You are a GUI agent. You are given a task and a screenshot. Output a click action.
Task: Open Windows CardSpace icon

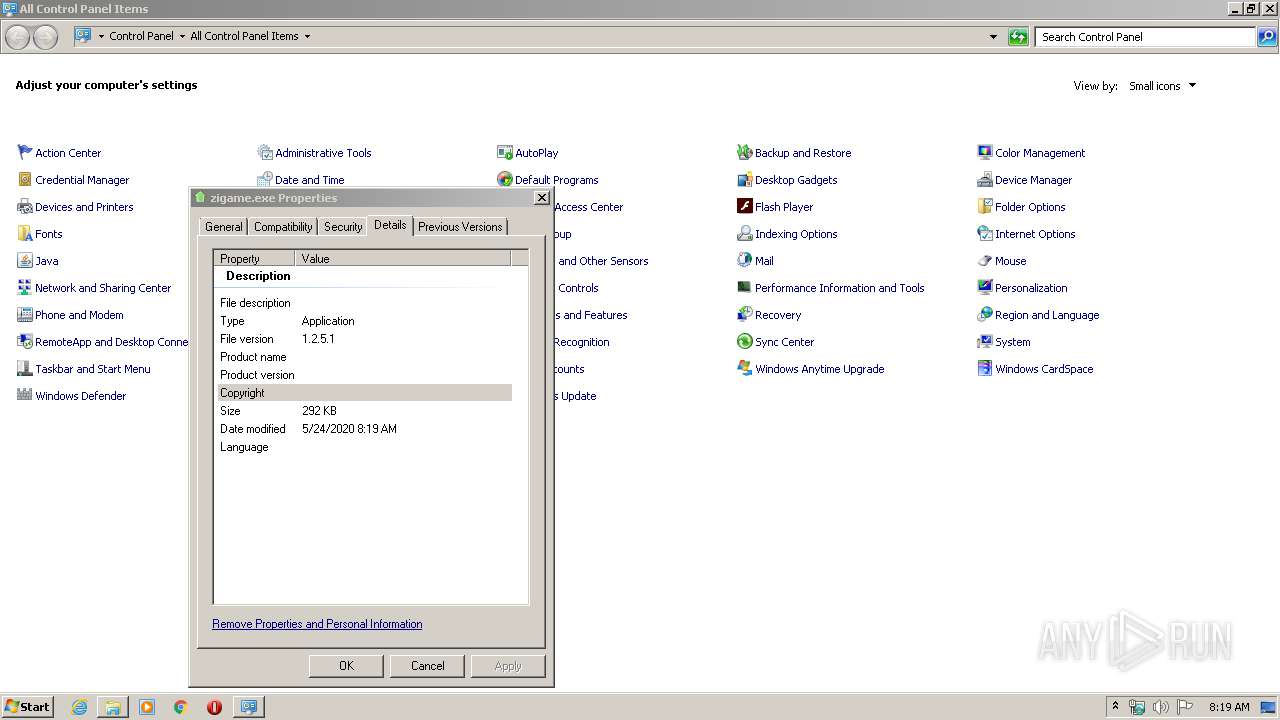[985, 368]
